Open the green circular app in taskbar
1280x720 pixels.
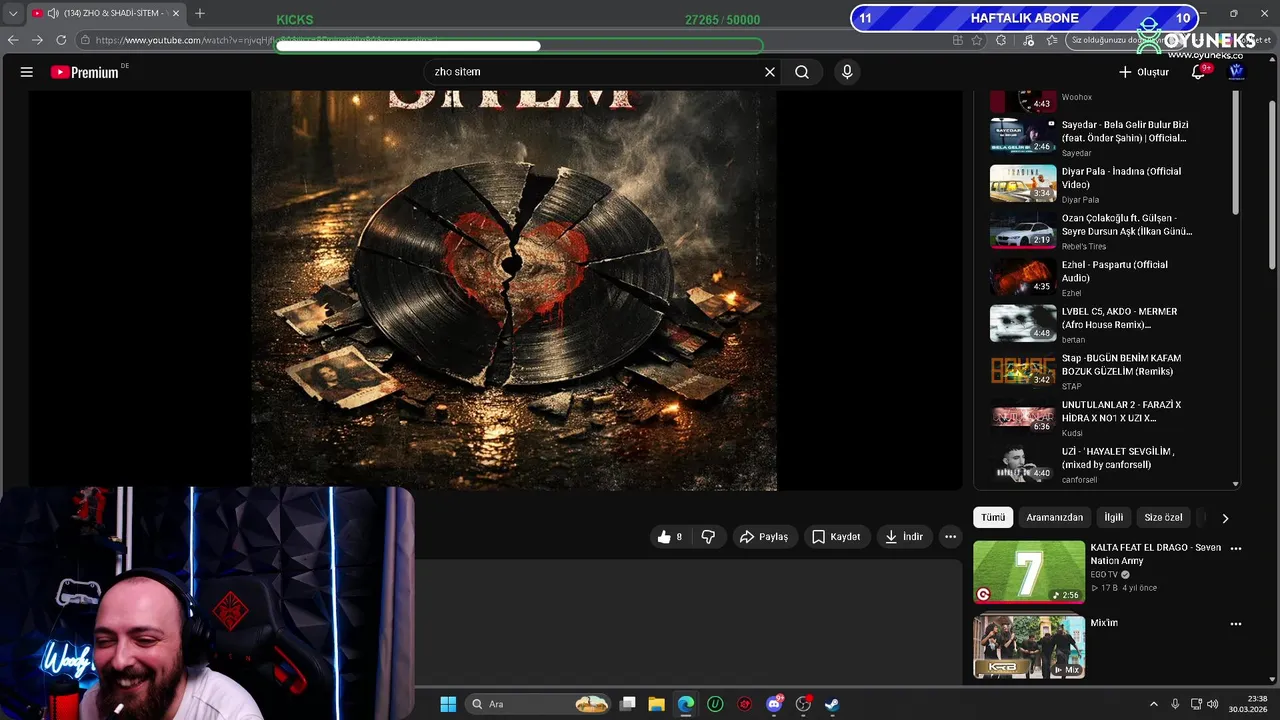[715, 704]
